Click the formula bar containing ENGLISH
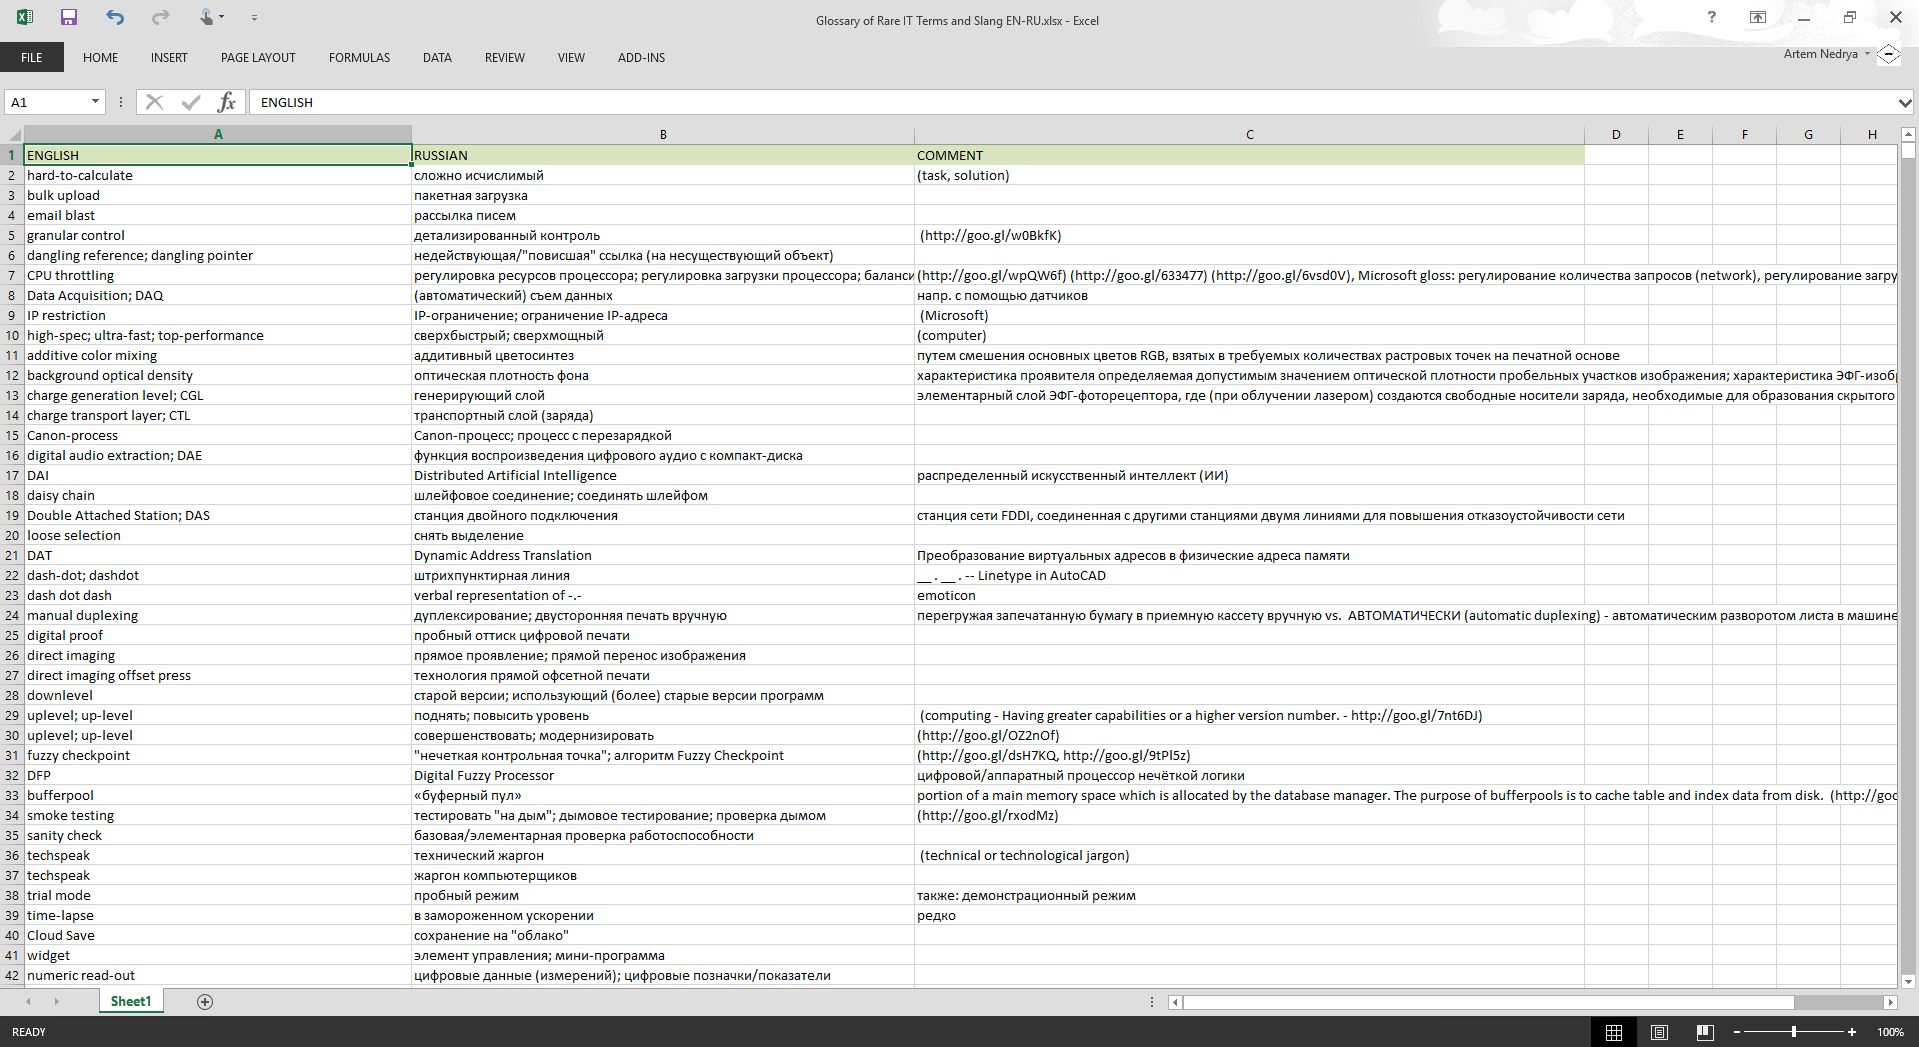The width and height of the screenshot is (1919, 1047). click(1072, 102)
